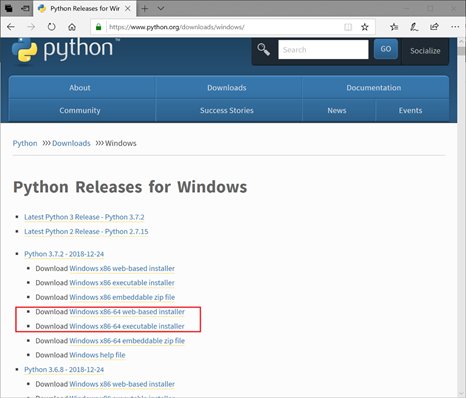Click set these tabs aside icon
The image size is (466, 398).
[x=25, y=8]
